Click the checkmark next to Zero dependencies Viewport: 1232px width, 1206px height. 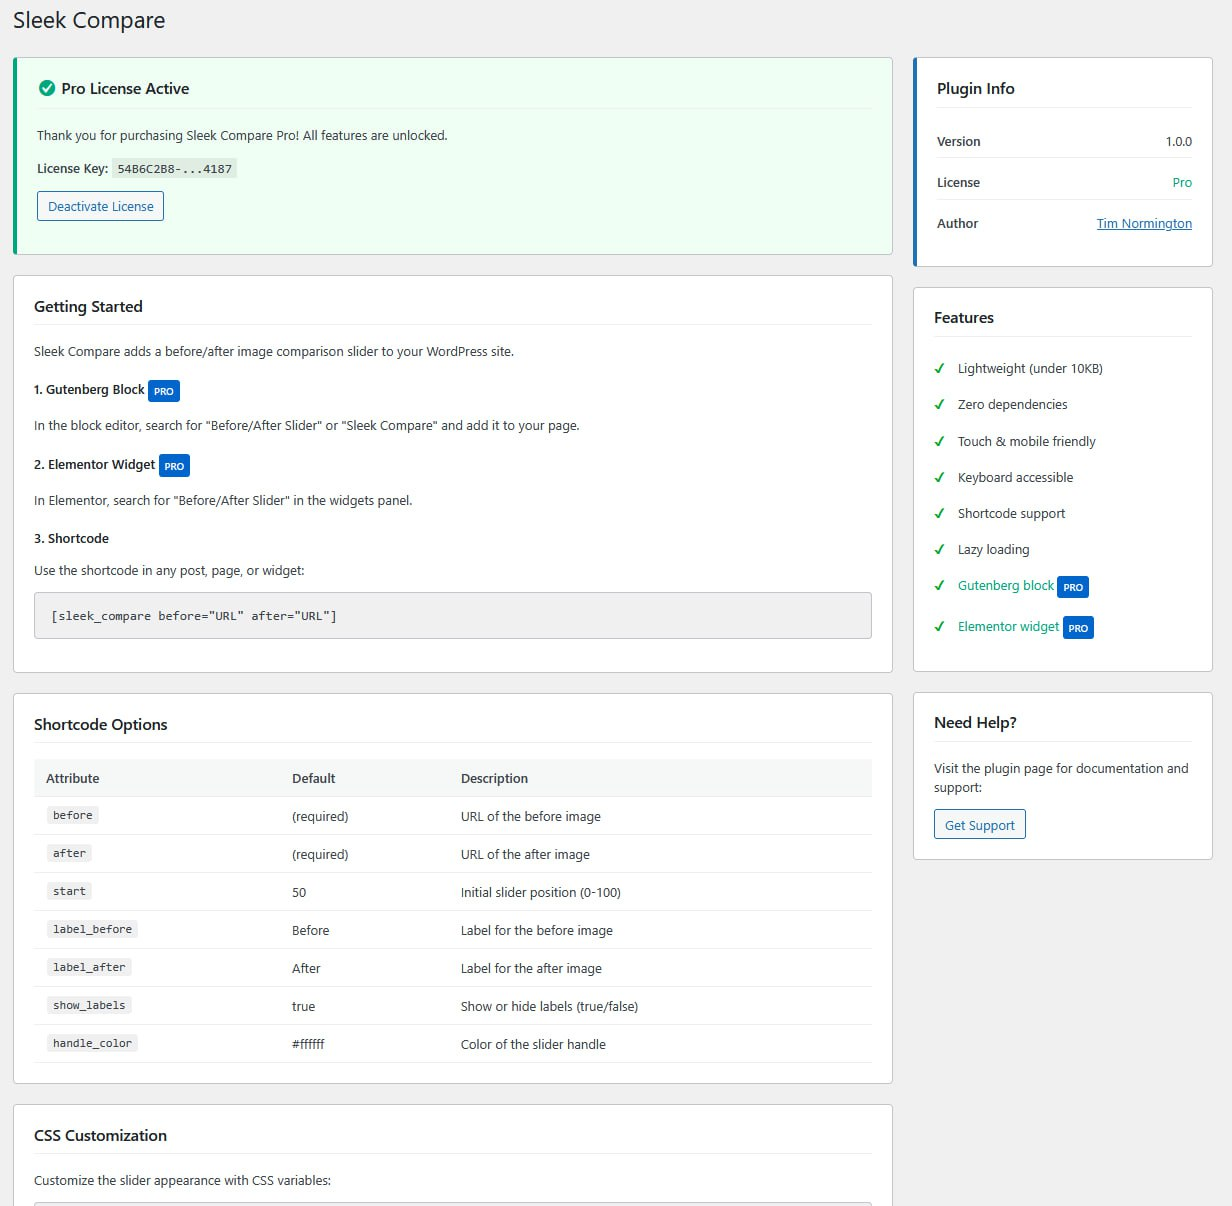(x=940, y=404)
